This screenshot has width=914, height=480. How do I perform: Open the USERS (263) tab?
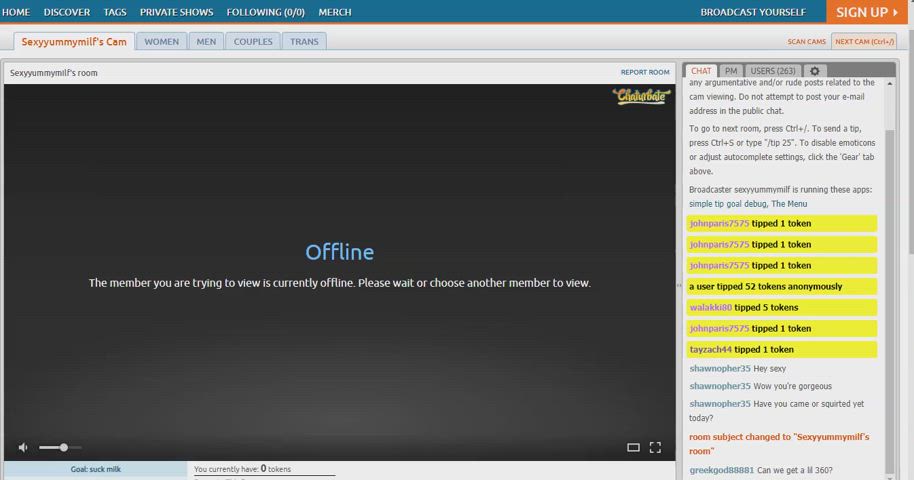(773, 71)
